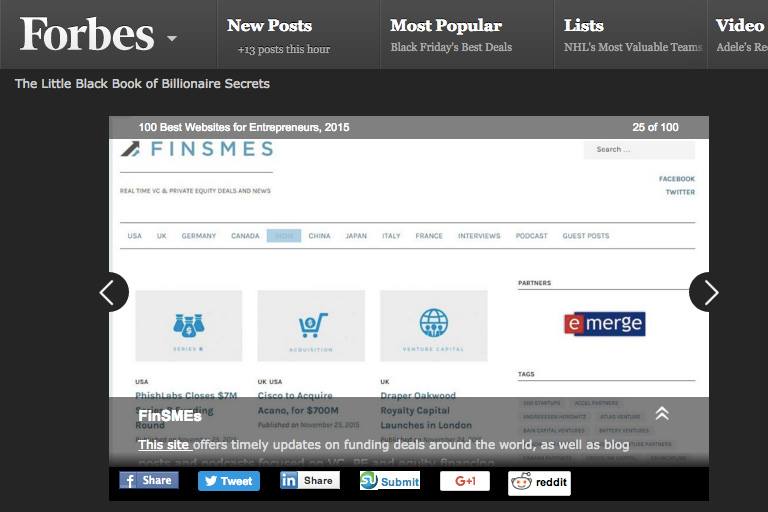Tweet this slide on Twitter
768x512 pixels.
coord(229,481)
